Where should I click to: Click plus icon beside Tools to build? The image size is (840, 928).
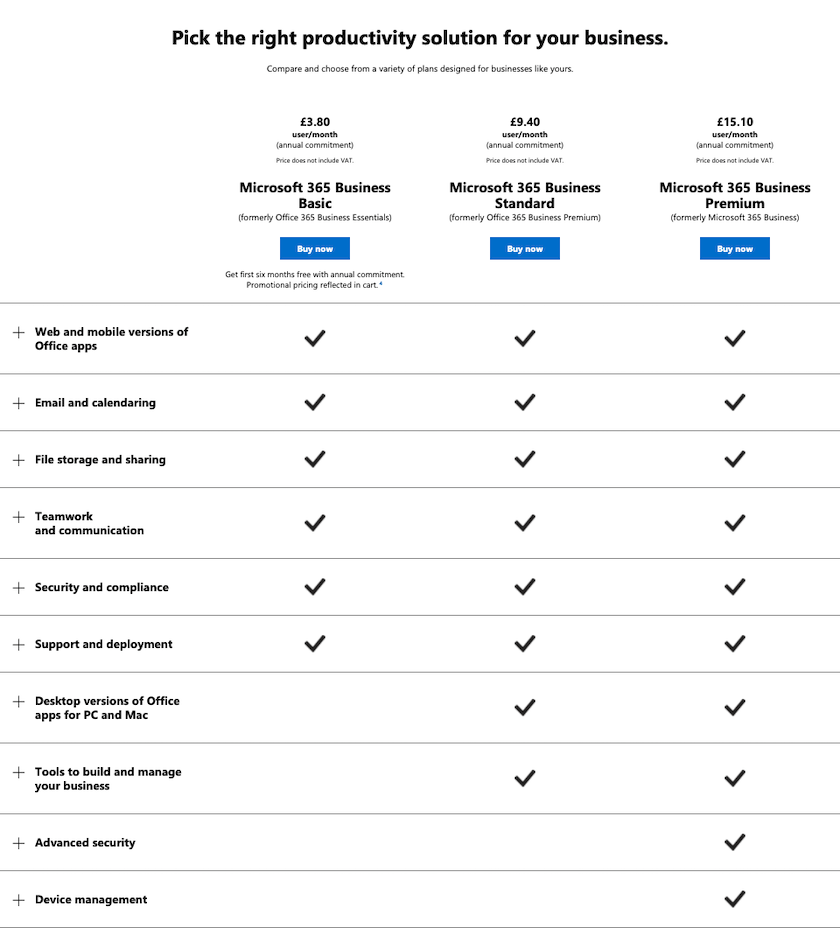click(18, 773)
